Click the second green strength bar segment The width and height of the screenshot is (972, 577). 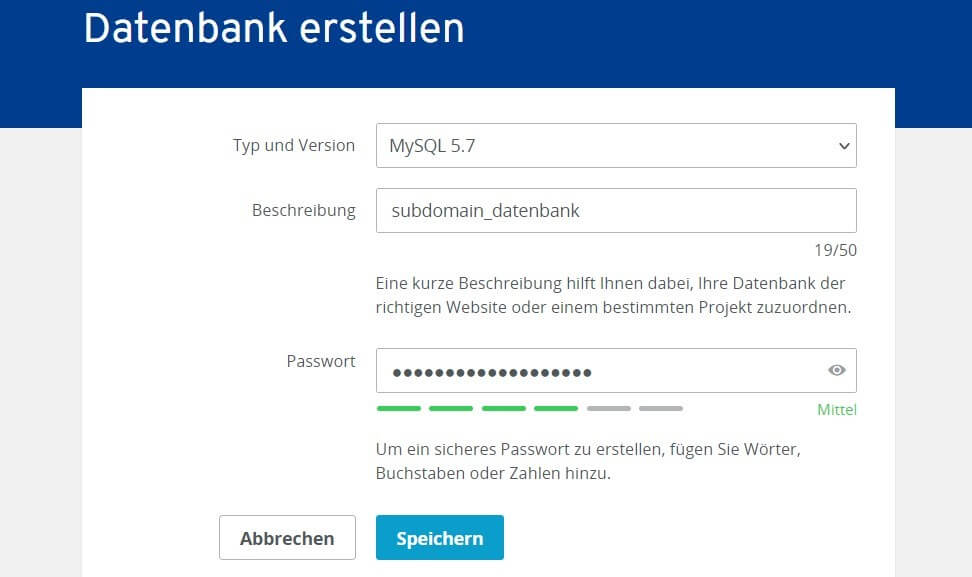(x=451, y=408)
